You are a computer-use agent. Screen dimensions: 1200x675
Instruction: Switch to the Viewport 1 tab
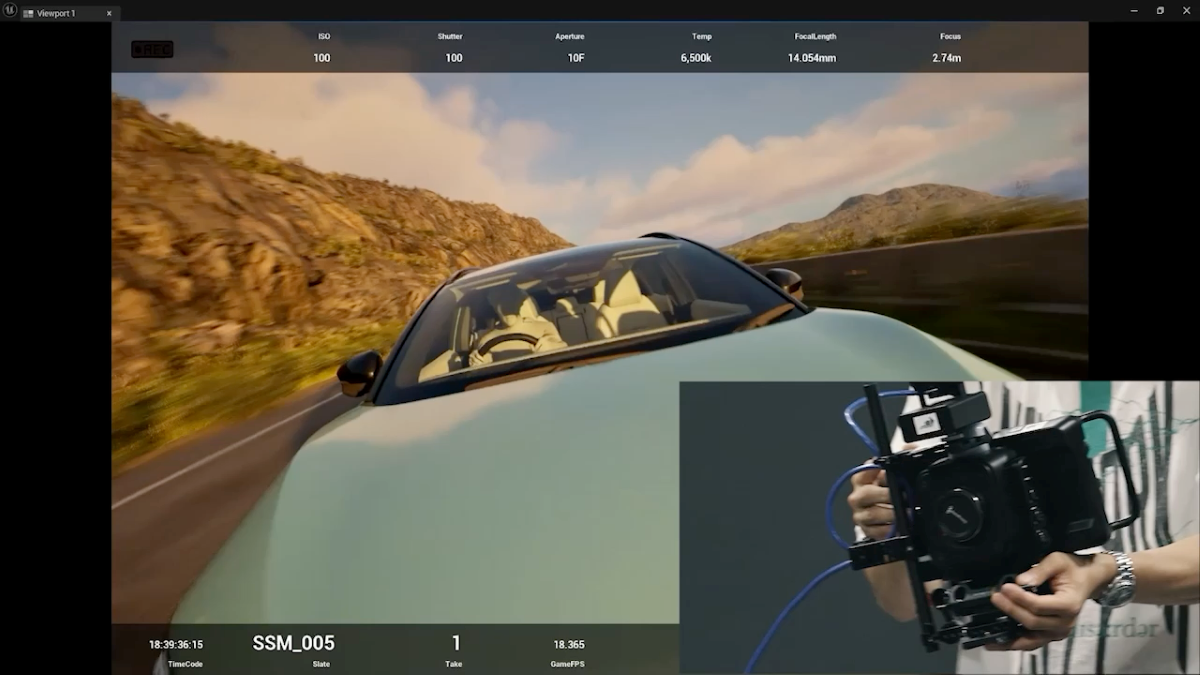click(x=58, y=13)
